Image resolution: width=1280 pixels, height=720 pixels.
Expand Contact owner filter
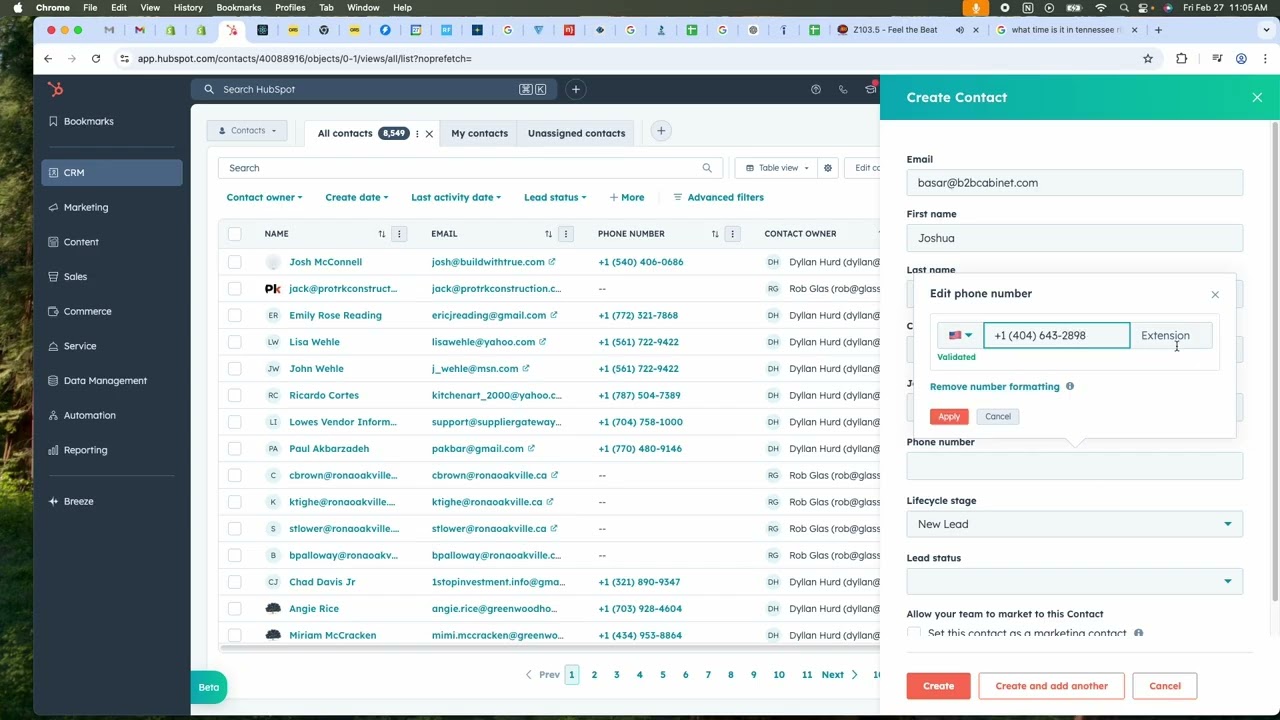click(x=264, y=197)
